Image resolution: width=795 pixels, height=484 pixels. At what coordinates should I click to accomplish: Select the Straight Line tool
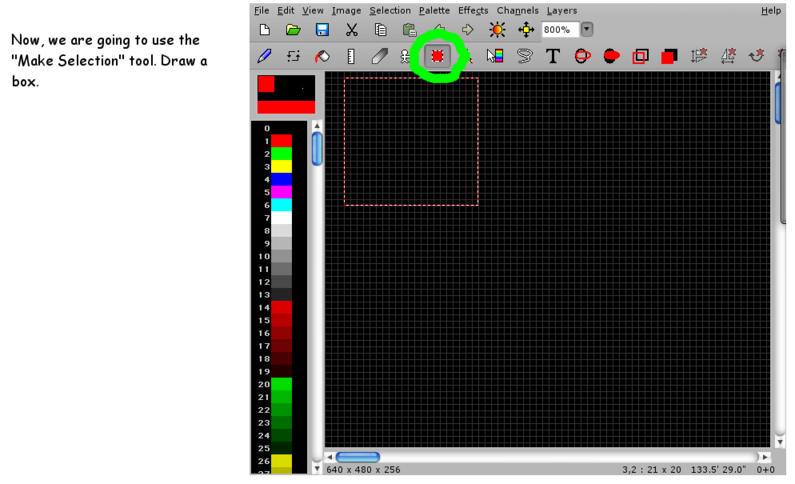pyautogui.click(x=351, y=56)
